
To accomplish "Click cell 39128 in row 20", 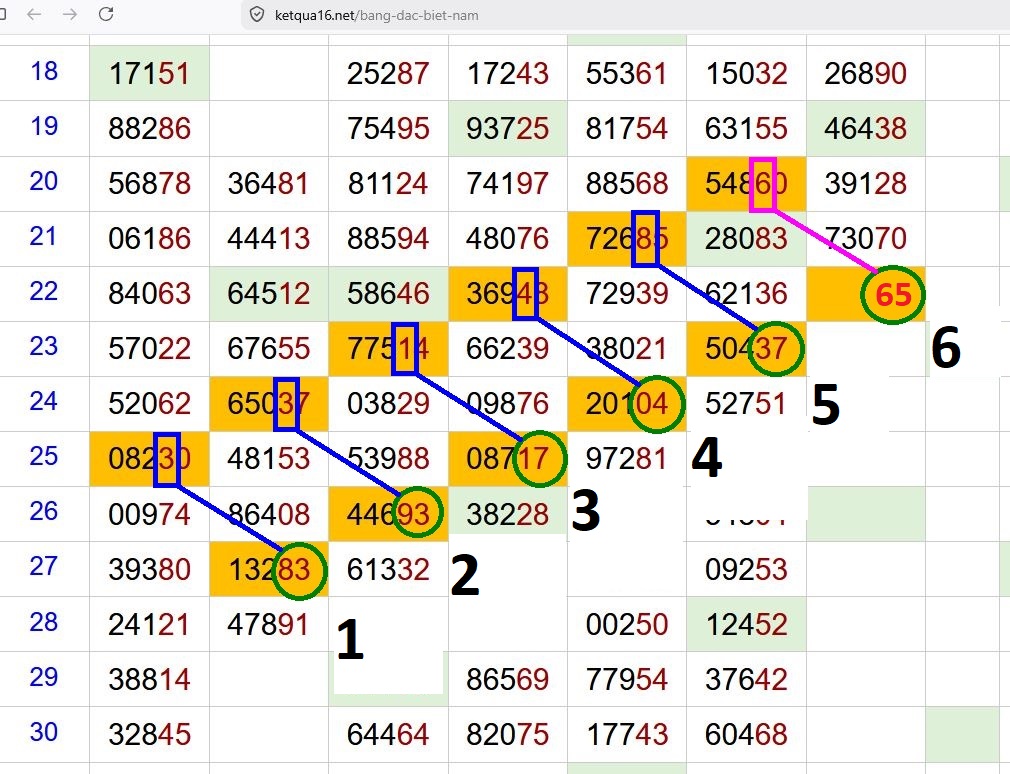I will pos(866,184).
